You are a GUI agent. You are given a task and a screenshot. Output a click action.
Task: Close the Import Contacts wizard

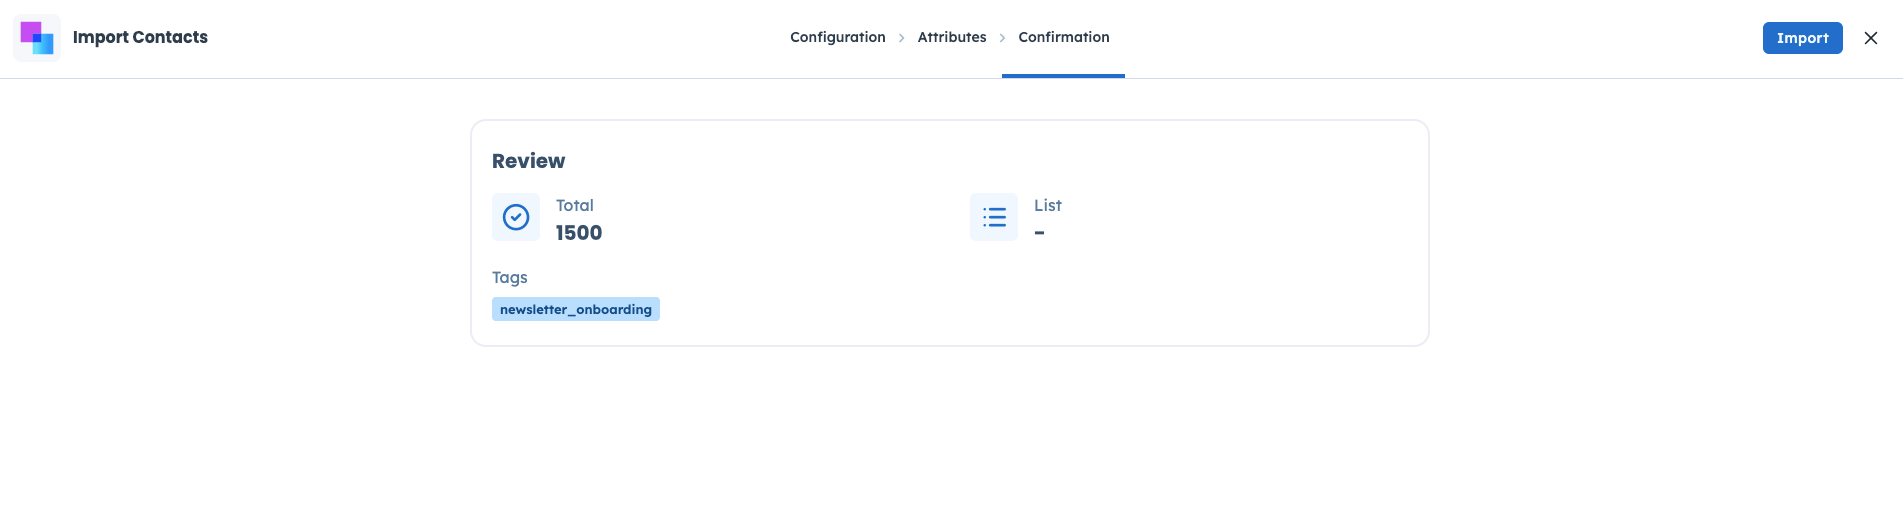(x=1870, y=38)
